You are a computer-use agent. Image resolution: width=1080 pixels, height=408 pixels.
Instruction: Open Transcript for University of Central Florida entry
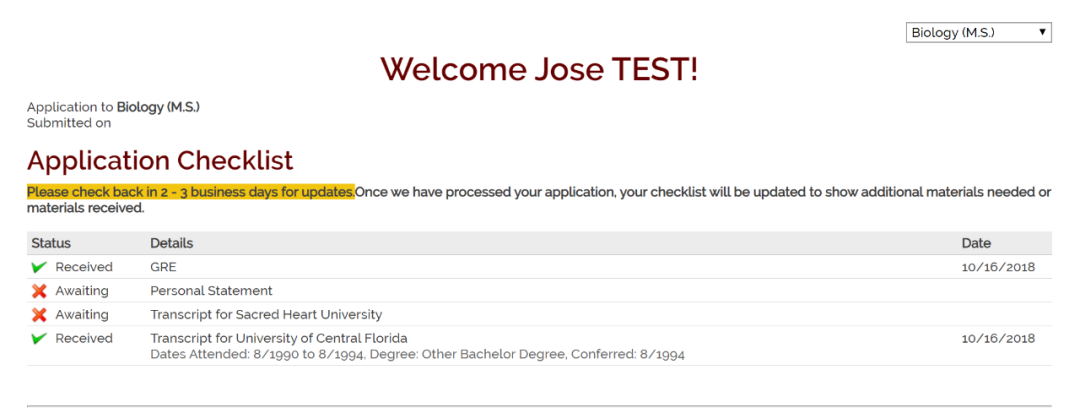point(279,338)
